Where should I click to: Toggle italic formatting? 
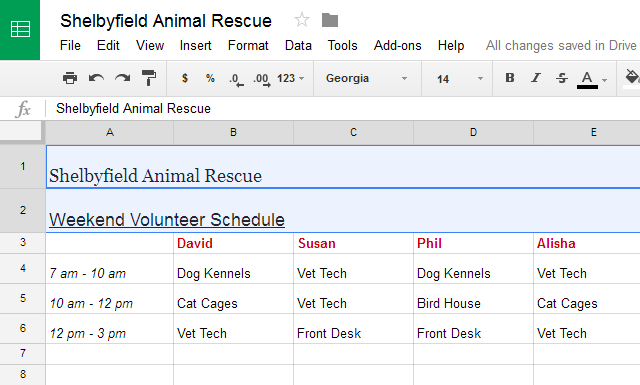click(536, 78)
